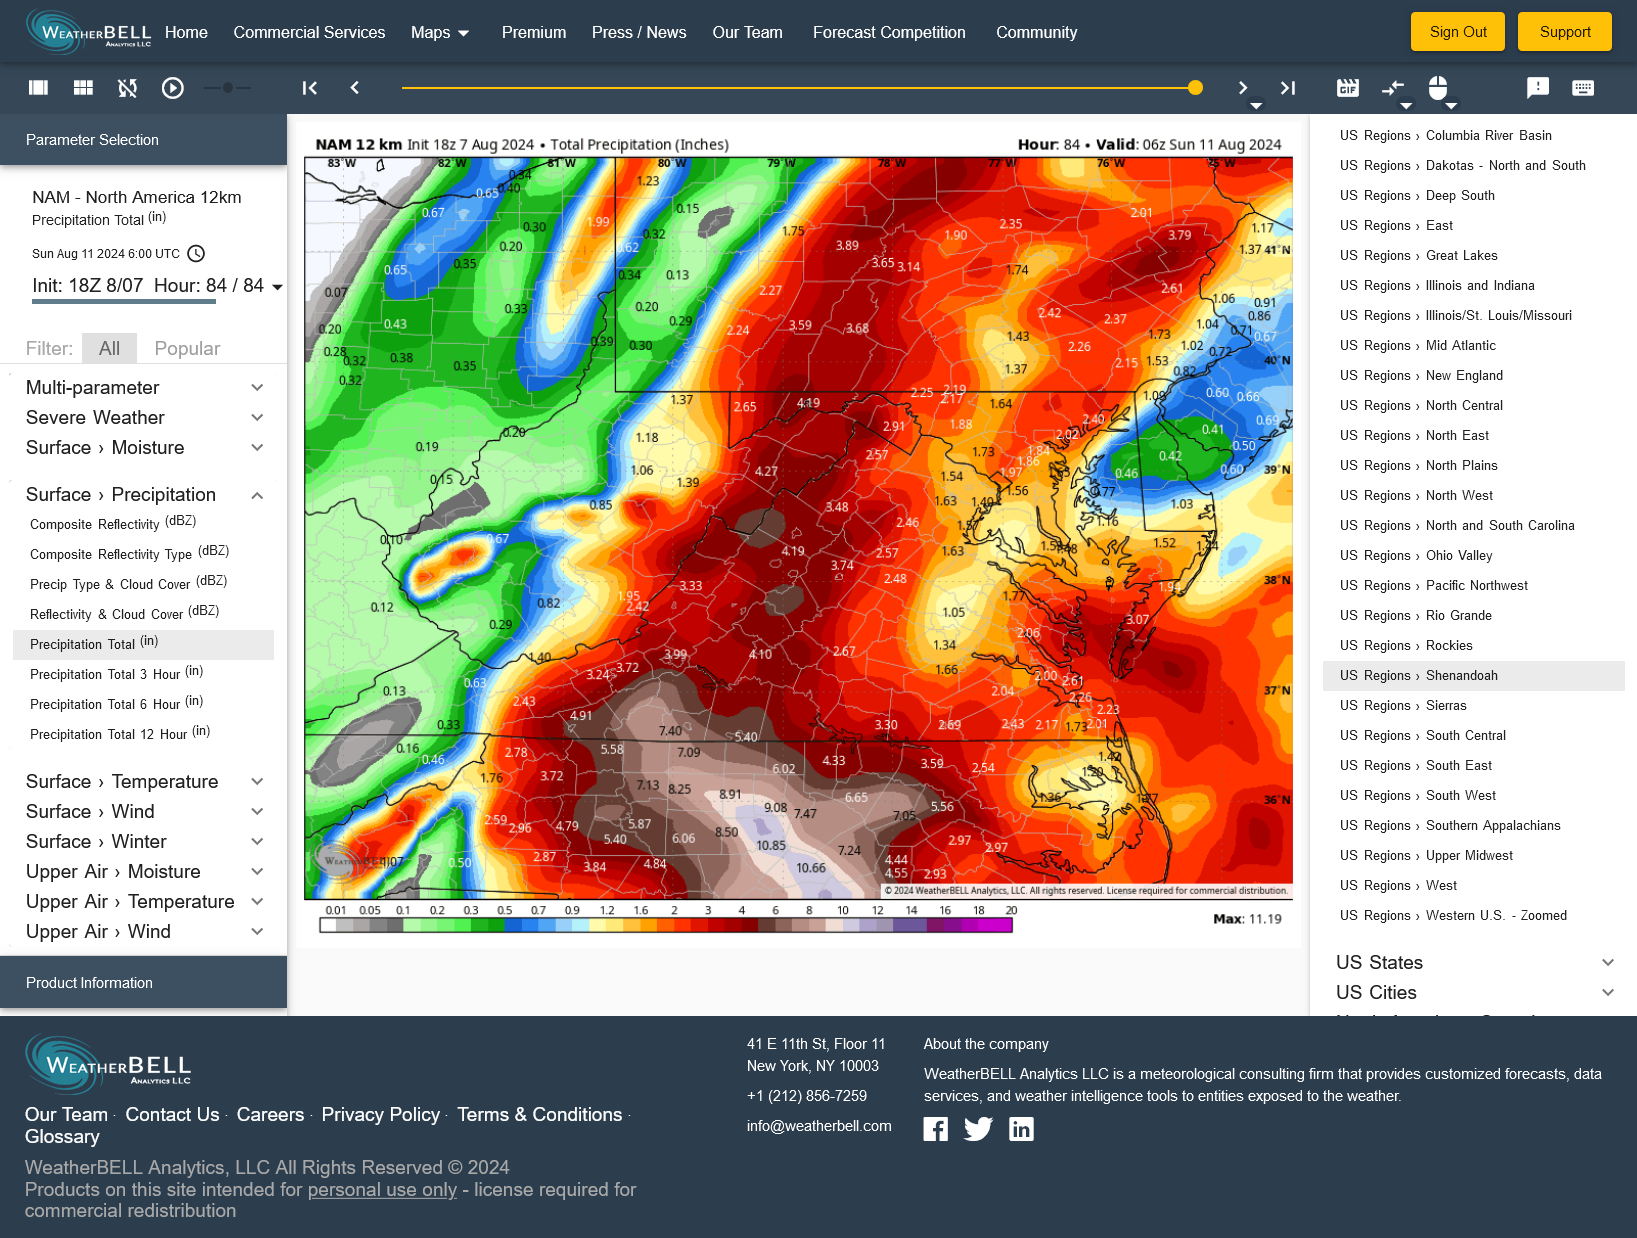Click the WeatherBELL footer logo
Viewport: 1637px width, 1238px height.
108,1064
